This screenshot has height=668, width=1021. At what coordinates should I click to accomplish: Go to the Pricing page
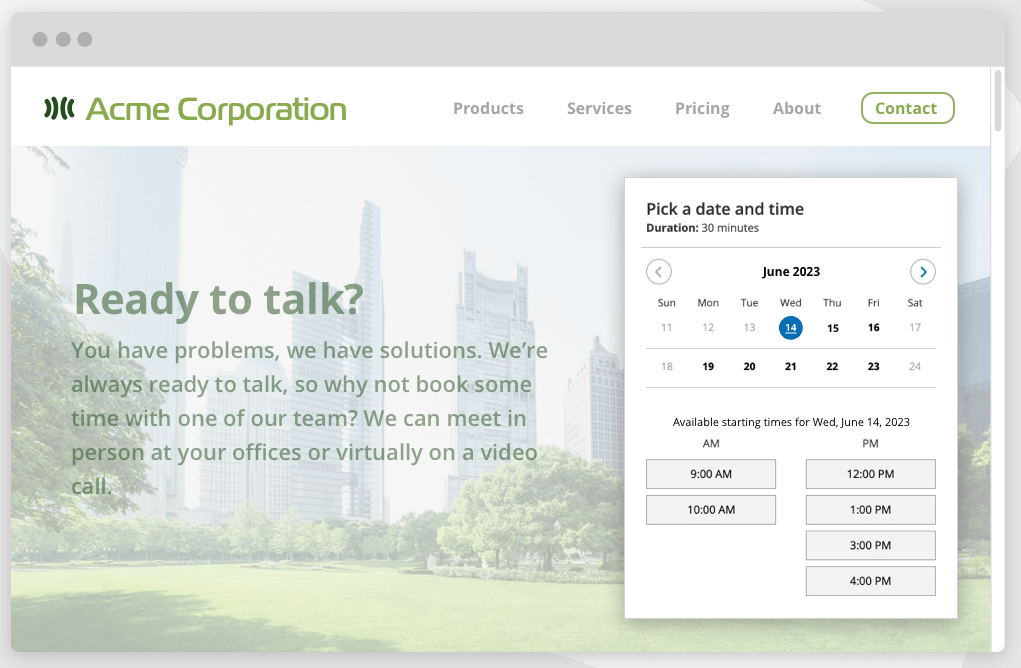[x=702, y=109]
